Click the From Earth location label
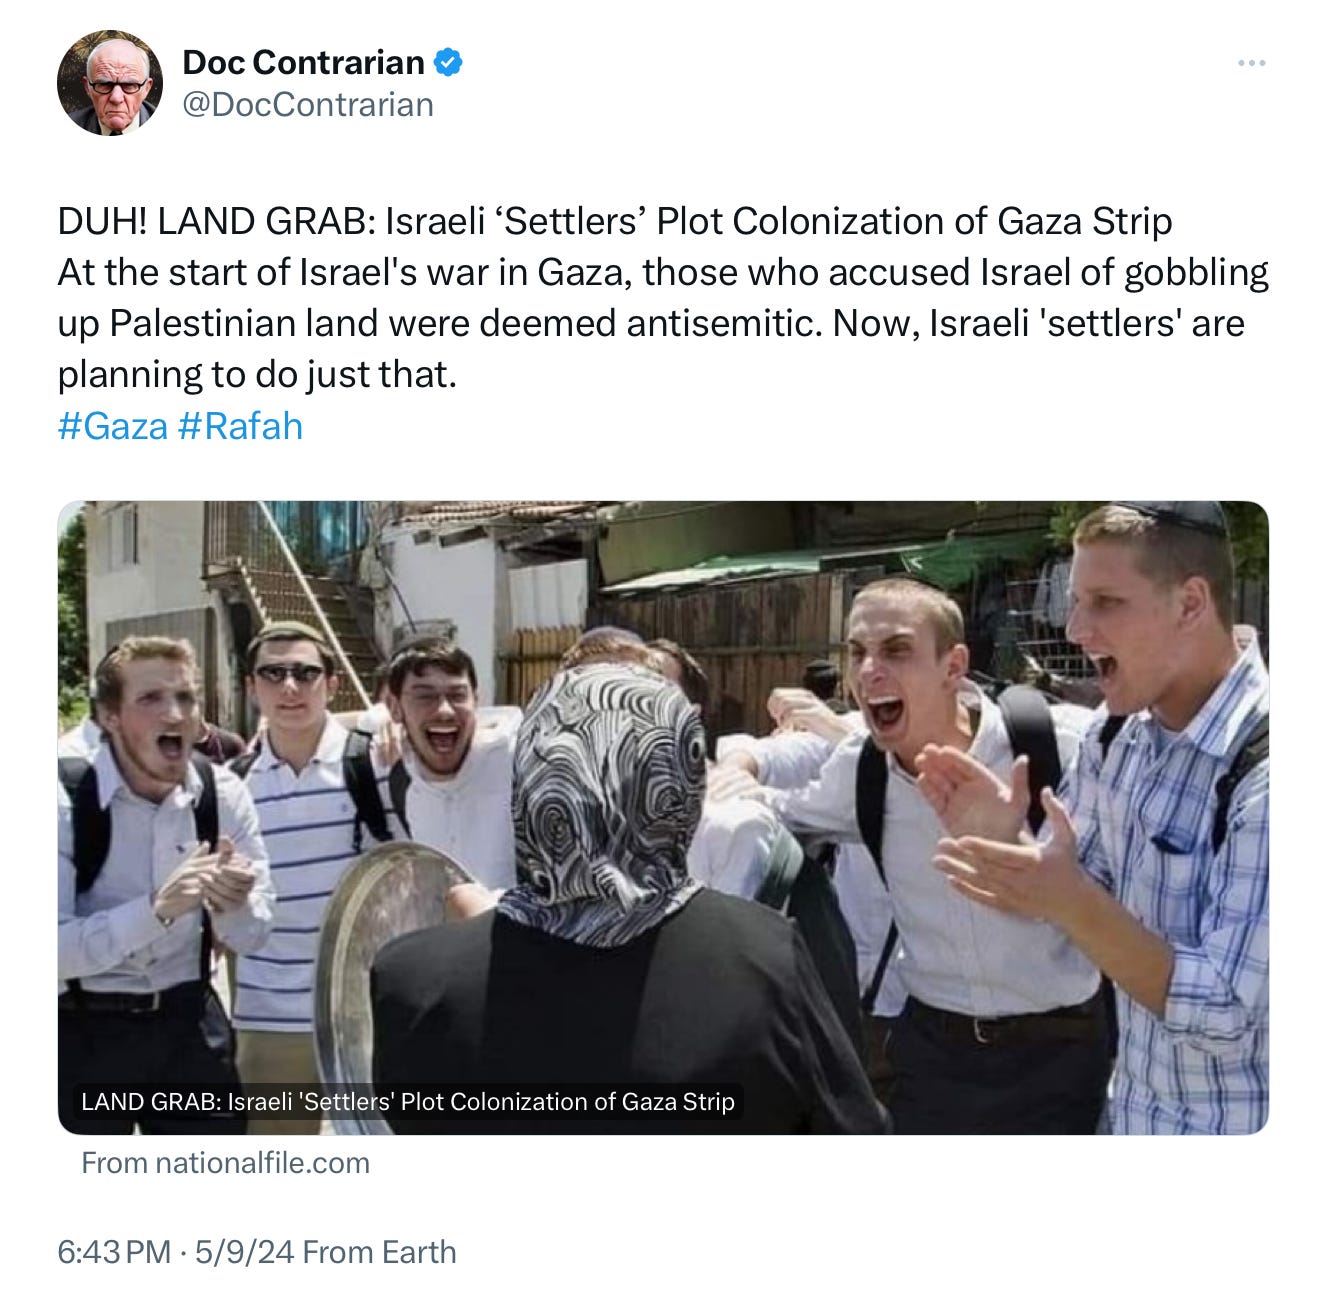Viewport: 1323px width, 1296px height. click(379, 1252)
